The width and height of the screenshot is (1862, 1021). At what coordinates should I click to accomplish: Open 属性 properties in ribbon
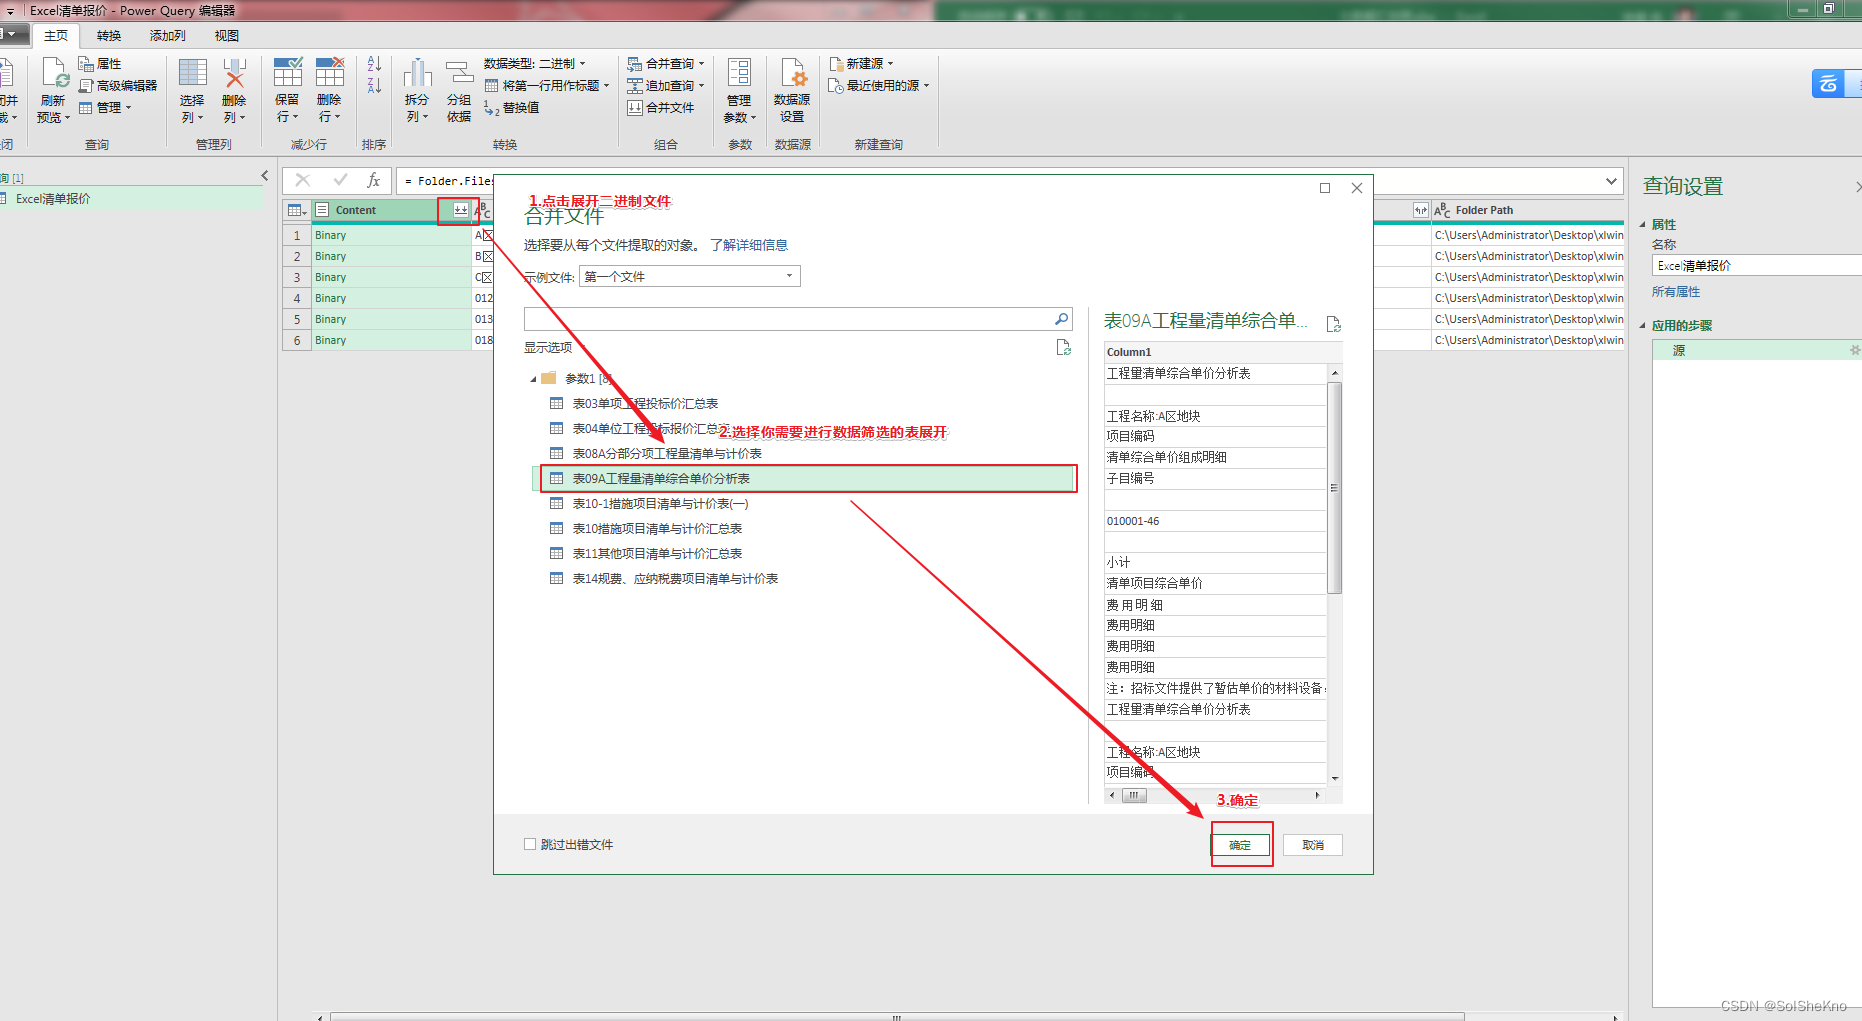(x=100, y=64)
